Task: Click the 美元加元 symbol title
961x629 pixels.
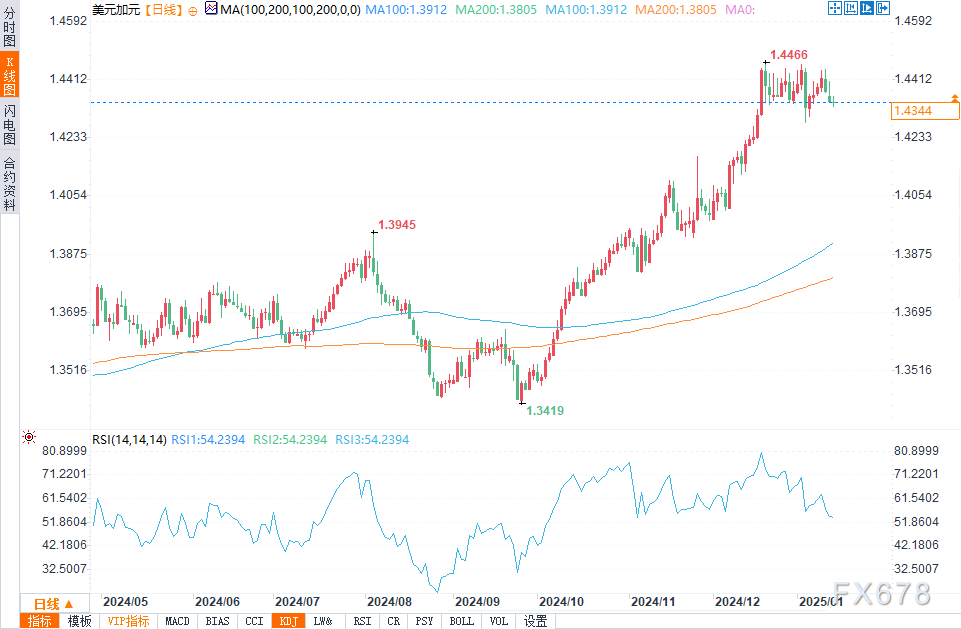Action: point(116,10)
